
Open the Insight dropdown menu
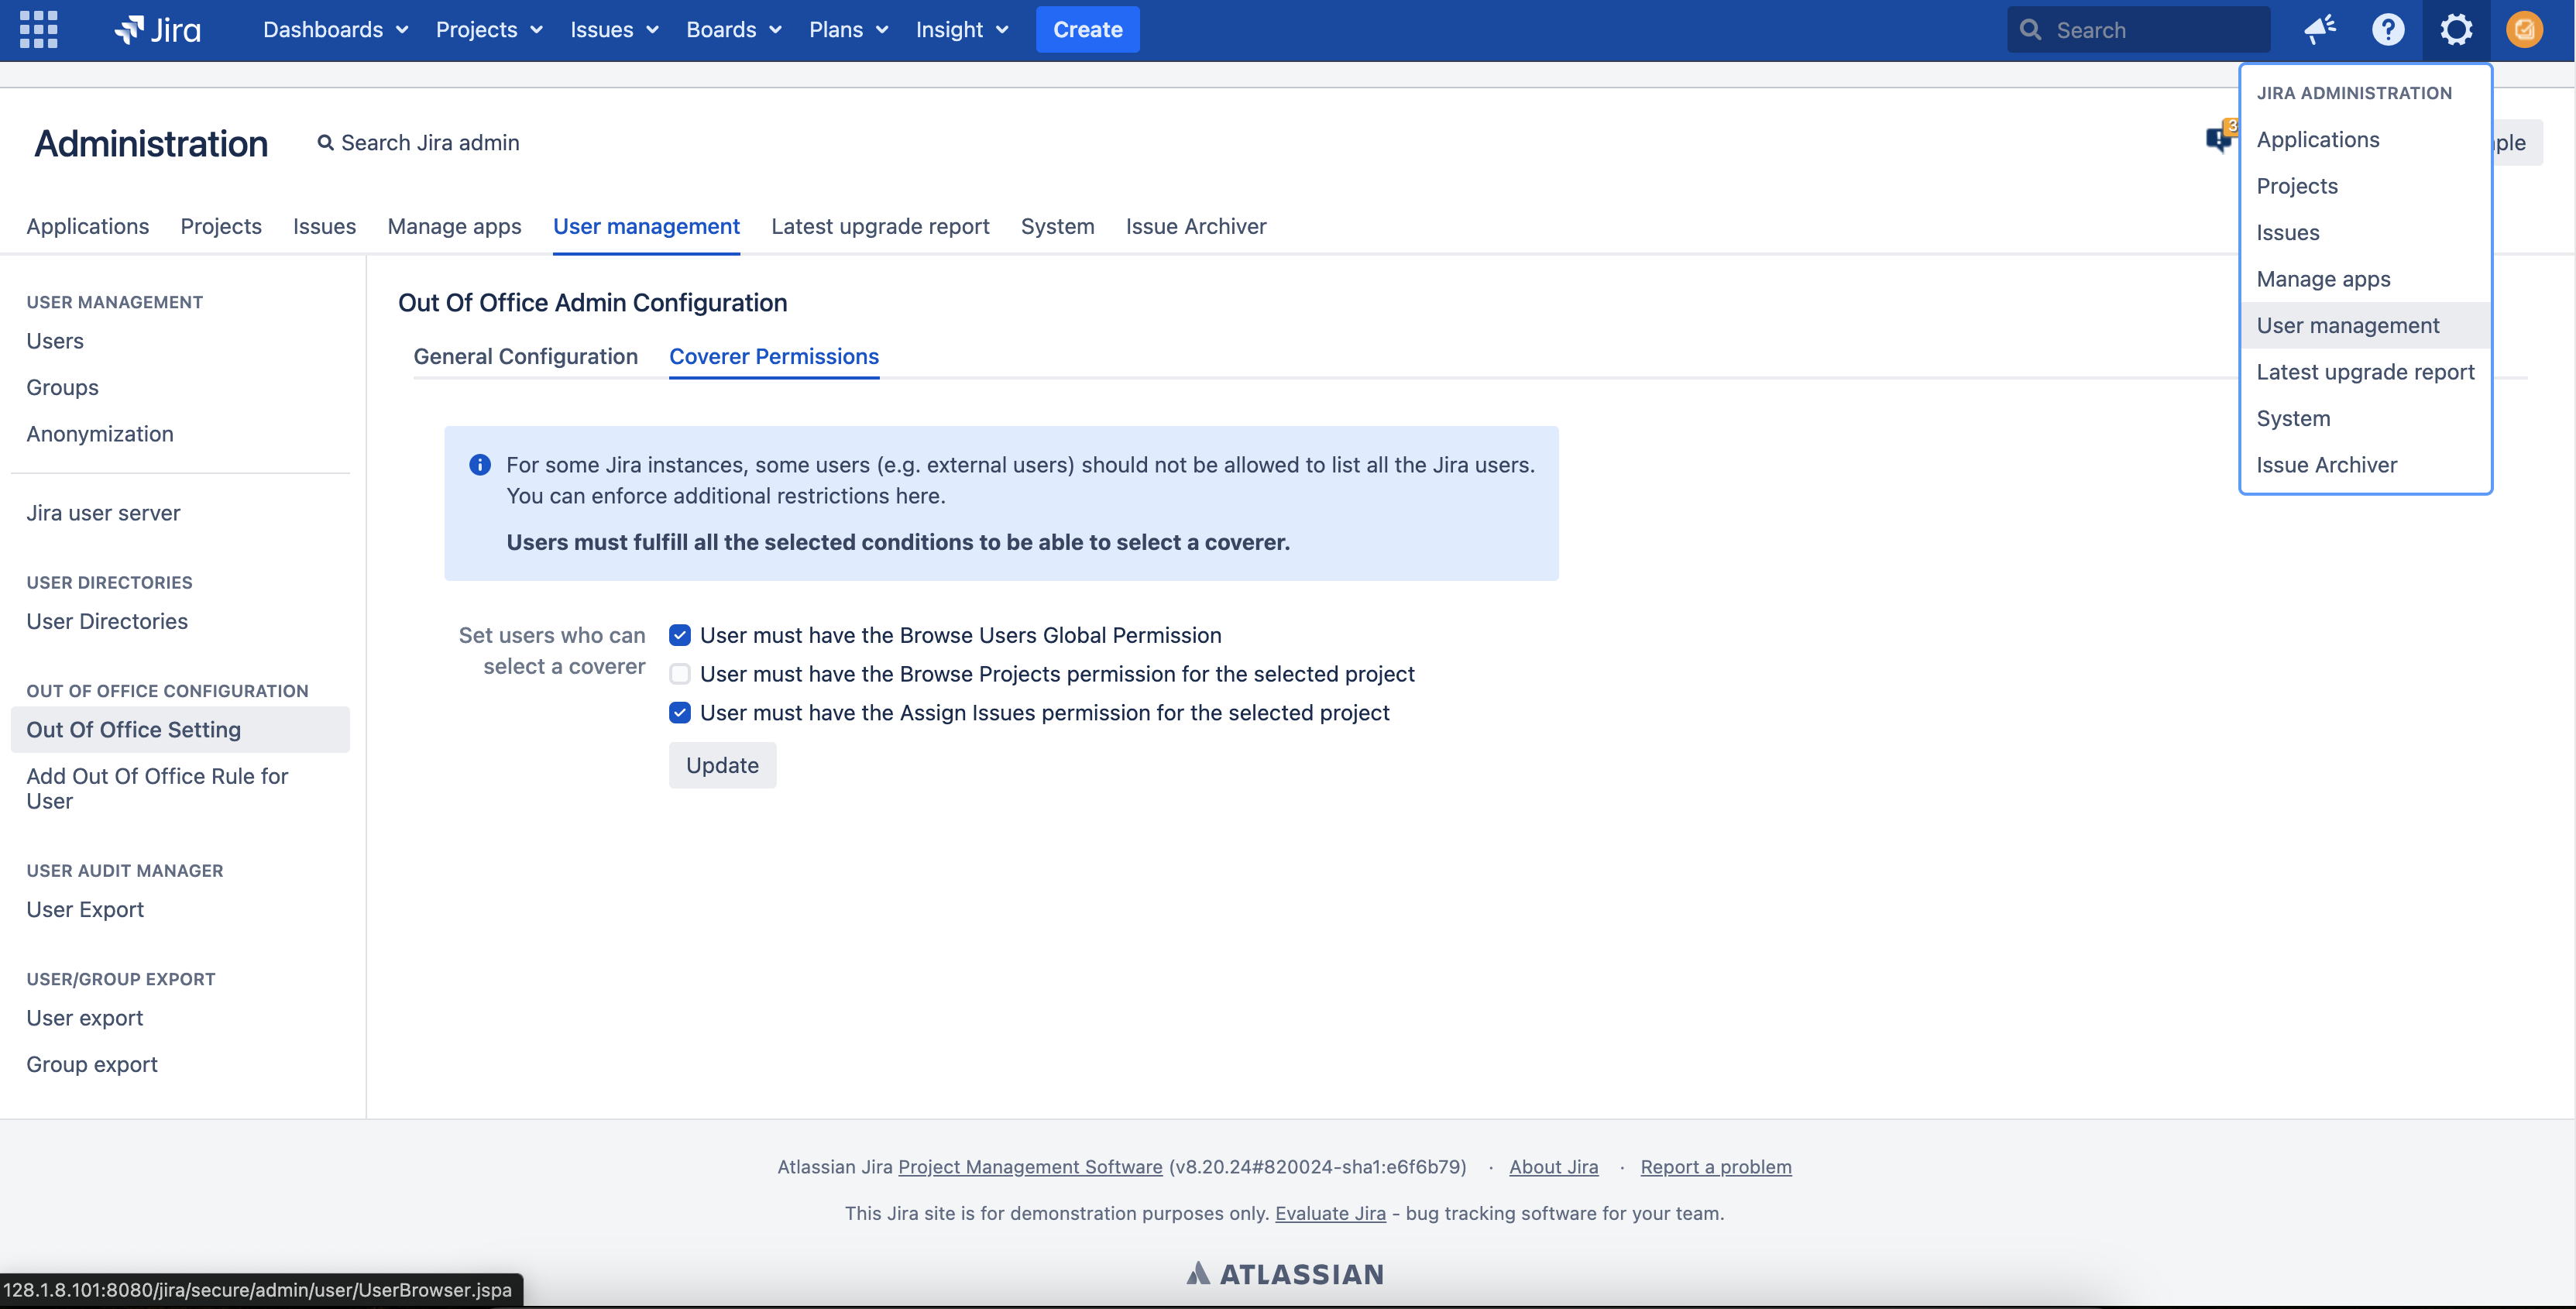pos(961,29)
